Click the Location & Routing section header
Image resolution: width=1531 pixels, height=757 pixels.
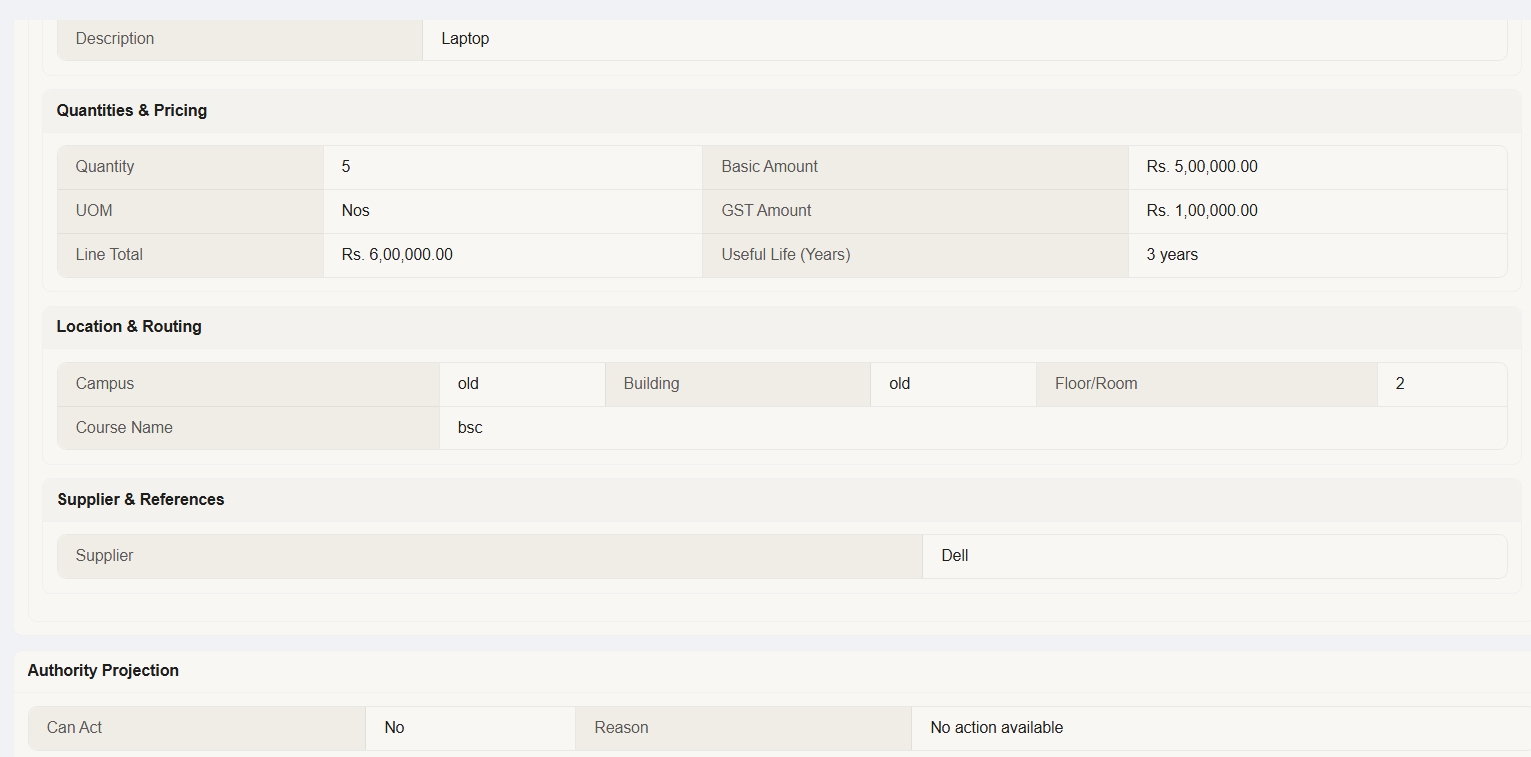pos(129,327)
